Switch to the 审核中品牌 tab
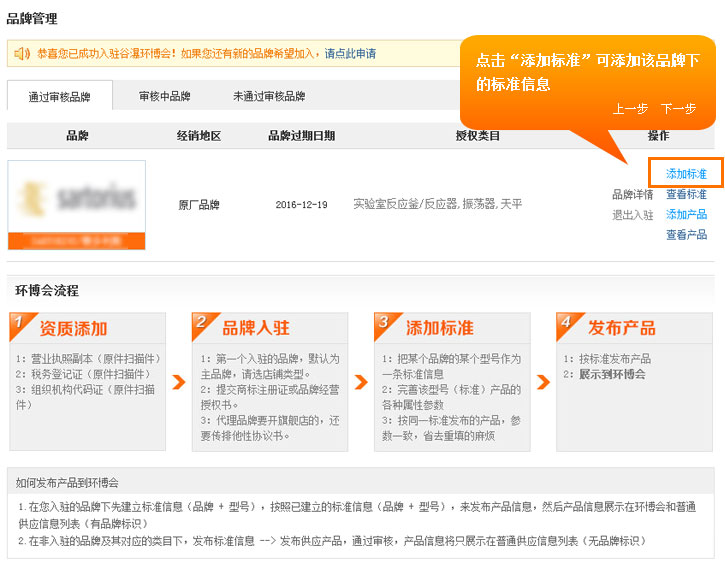Viewport: 725px width, 585px height. click(x=164, y=97)
